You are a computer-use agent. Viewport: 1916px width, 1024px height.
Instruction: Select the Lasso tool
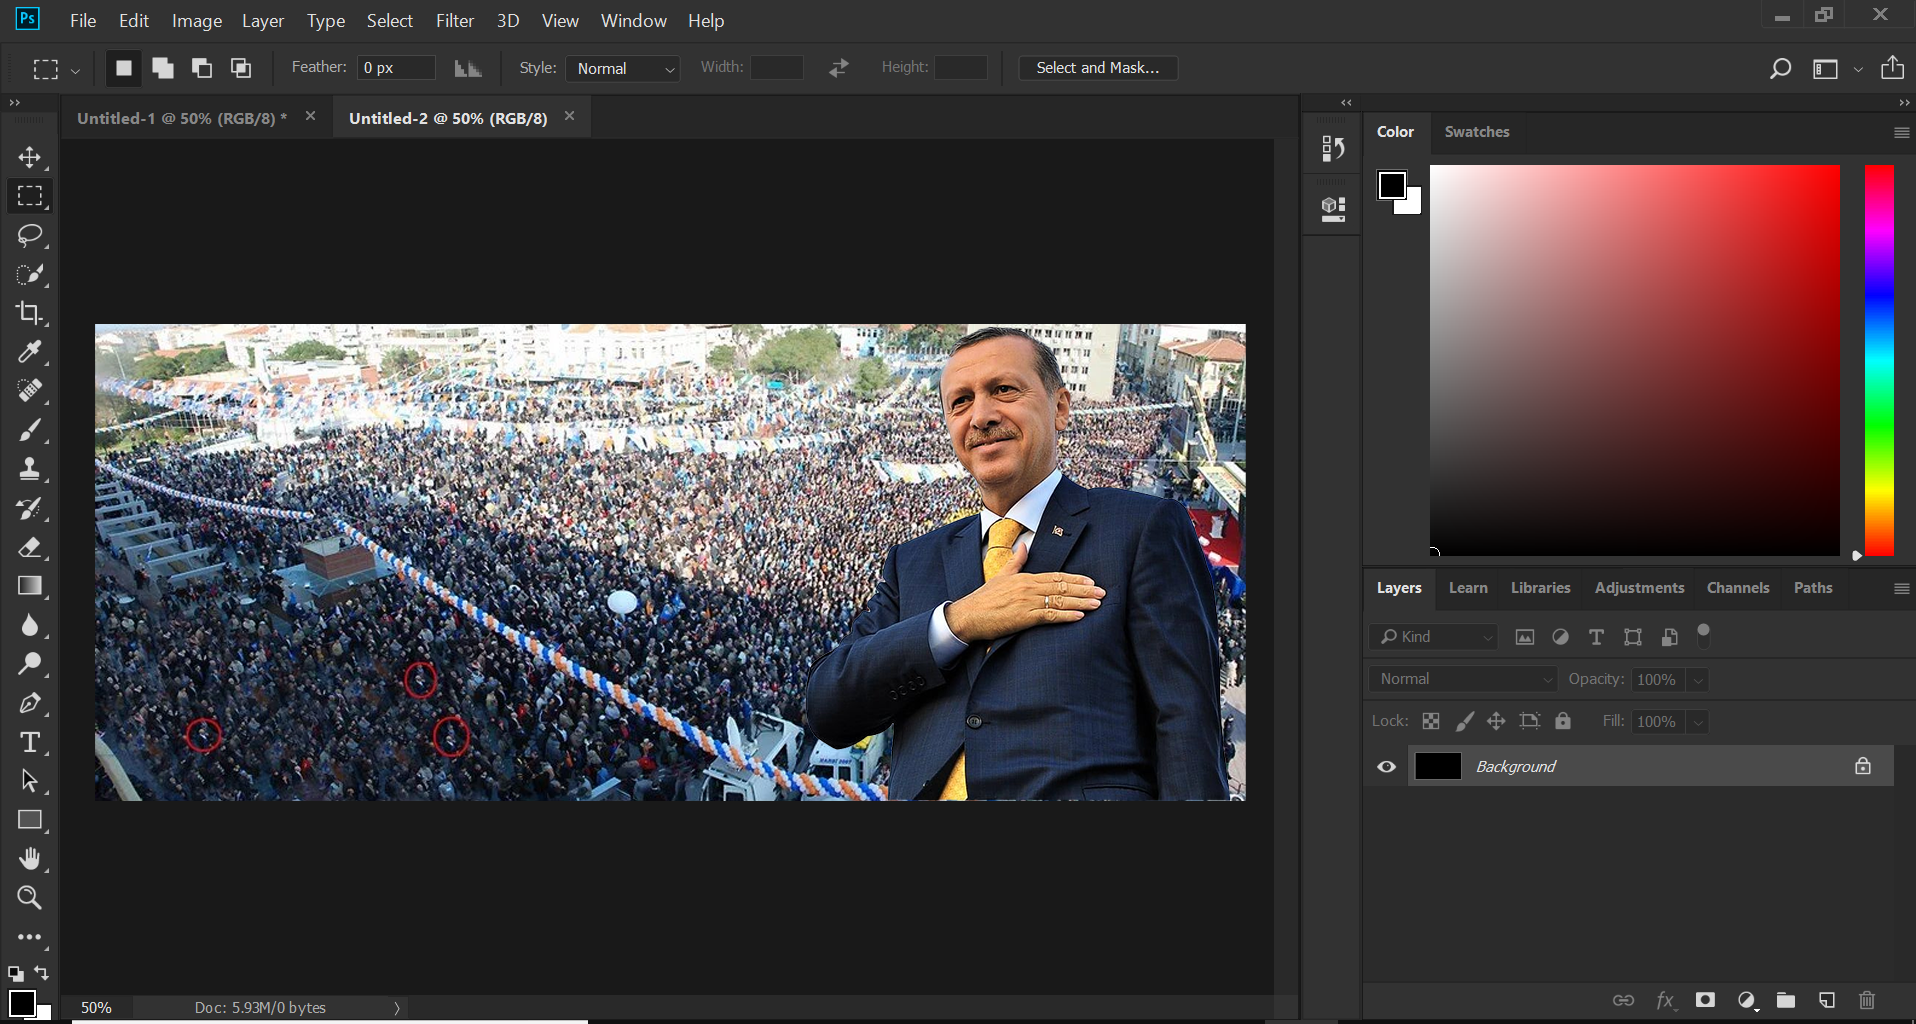pyautogui.click(x=29, y=236)
